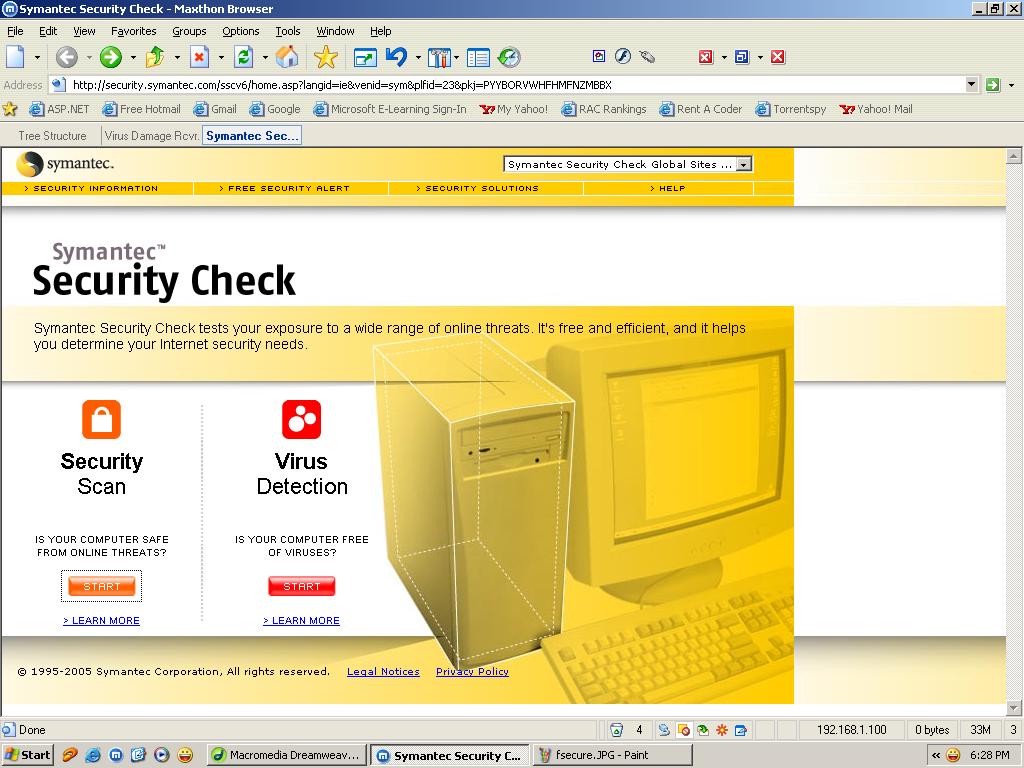
Task: Click the green arrow page icon in status bar
Action: (703, 730)
